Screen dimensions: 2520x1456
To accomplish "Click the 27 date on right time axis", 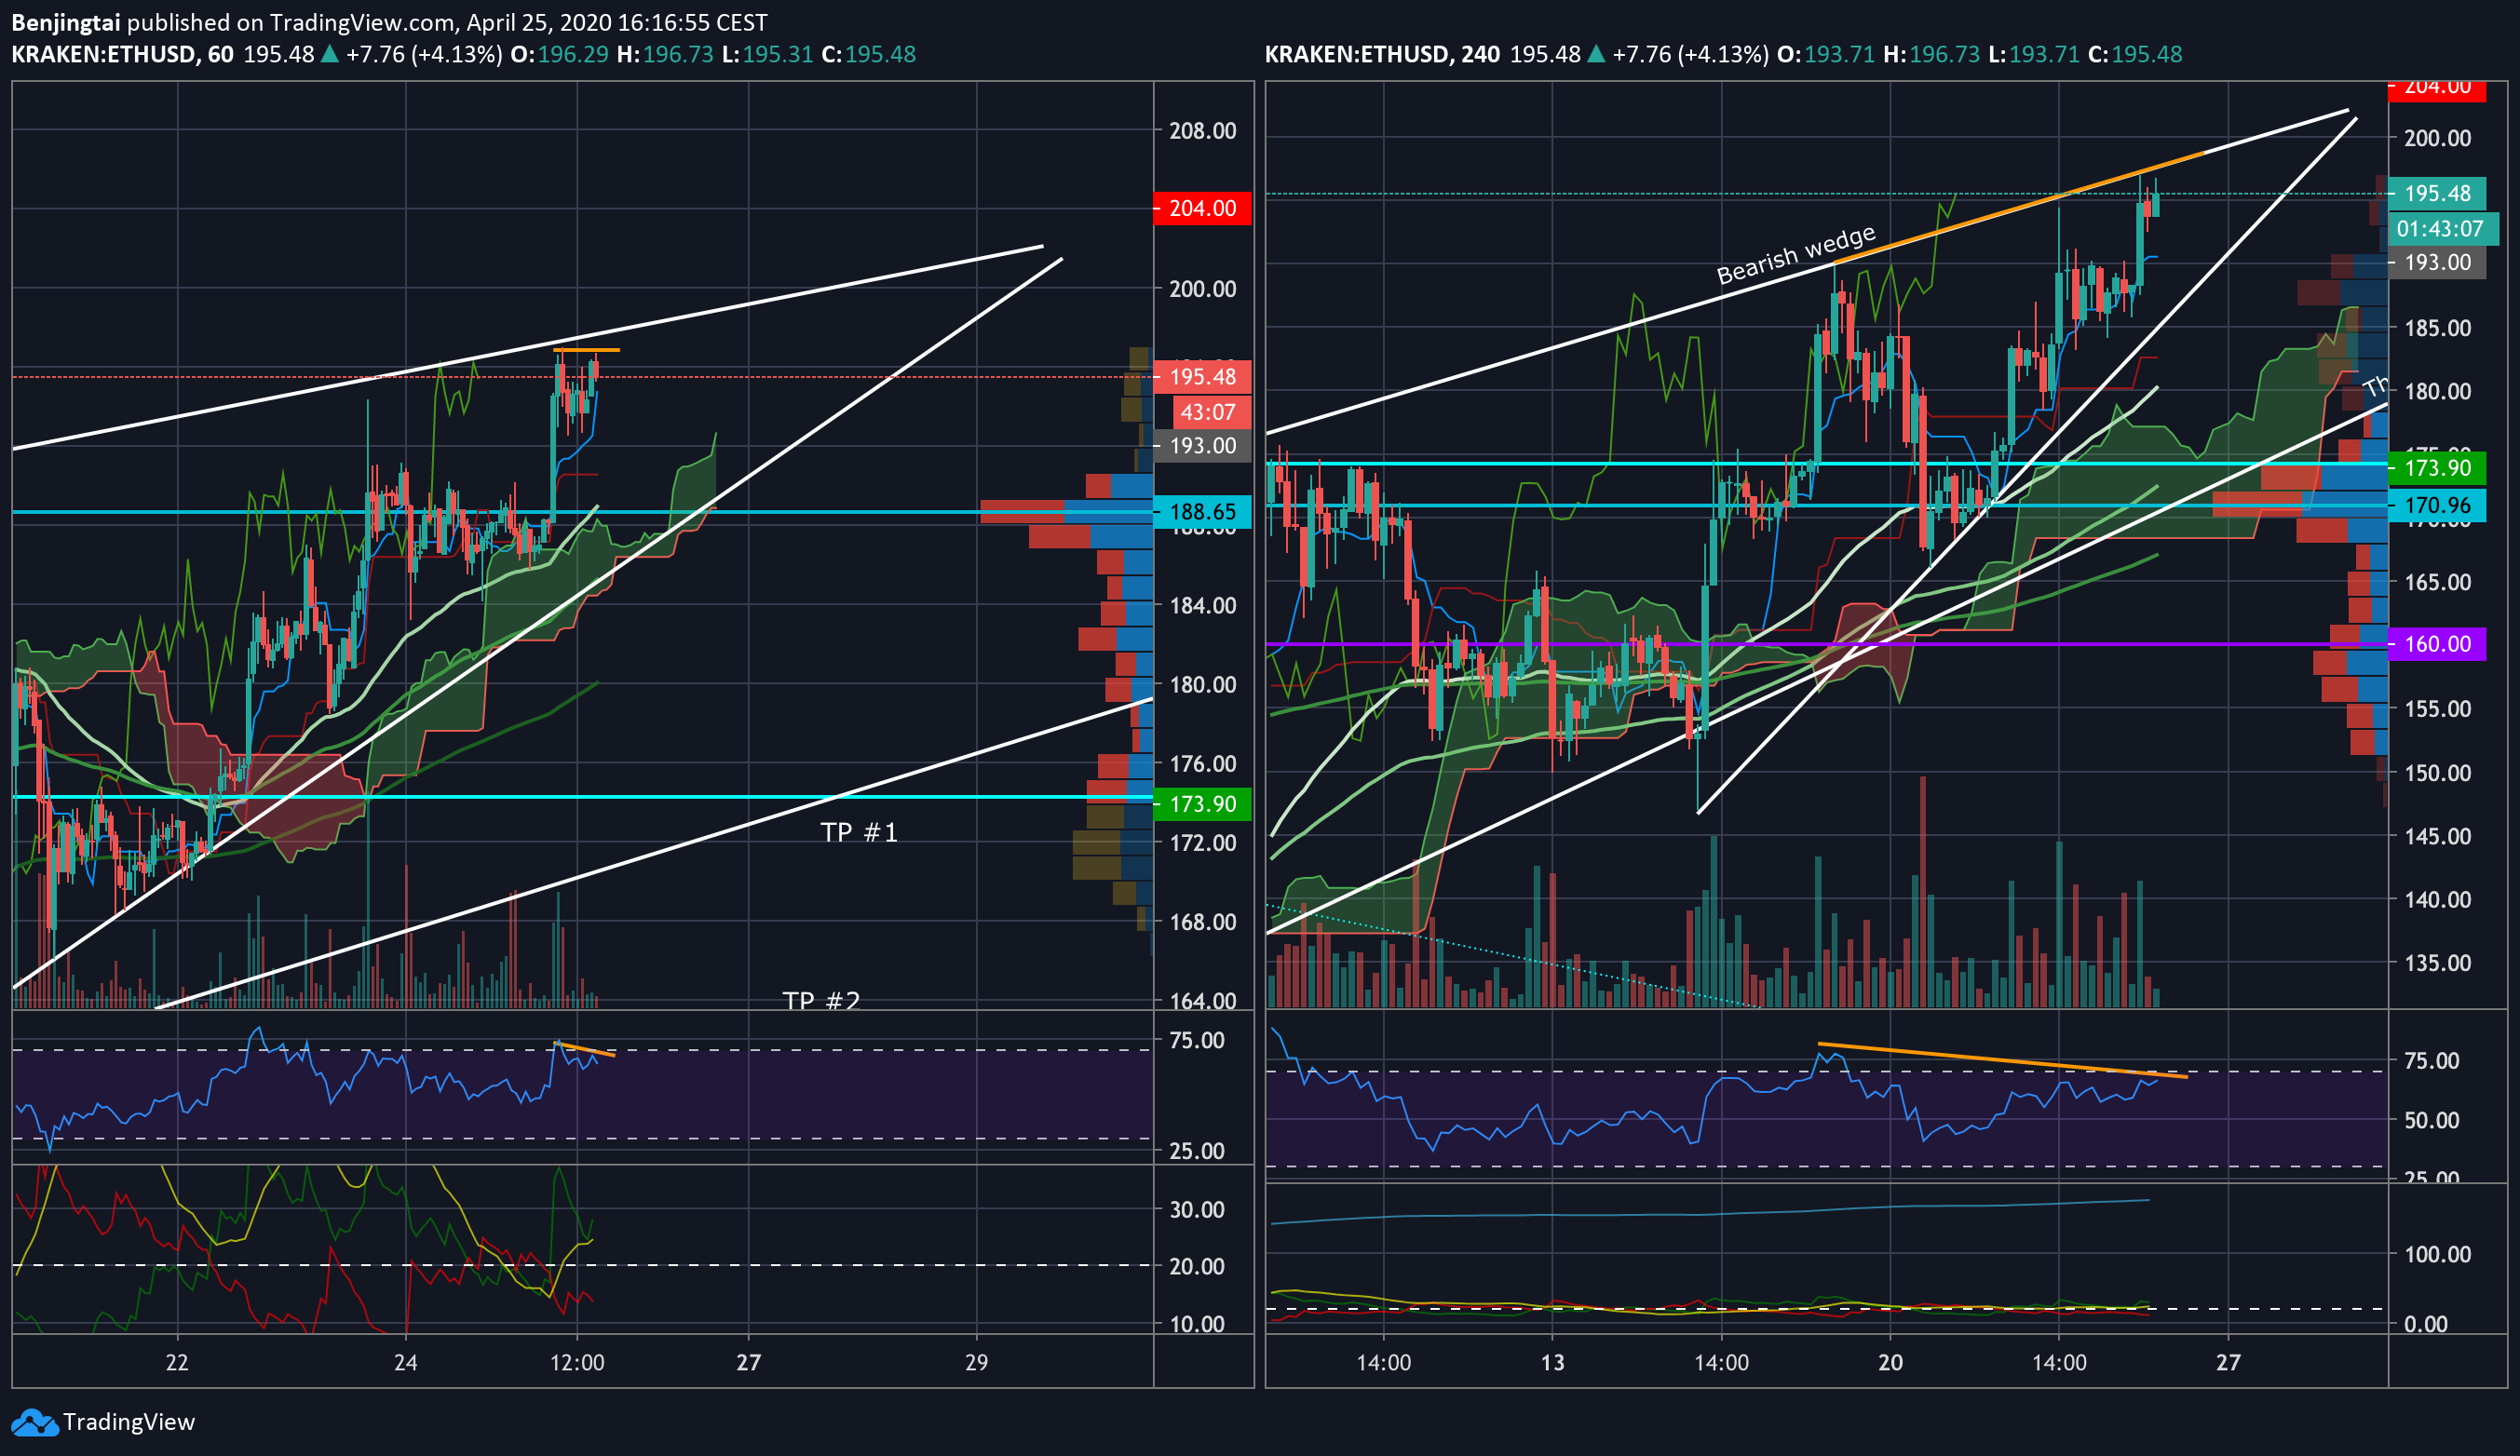I will (2228, 1362).
